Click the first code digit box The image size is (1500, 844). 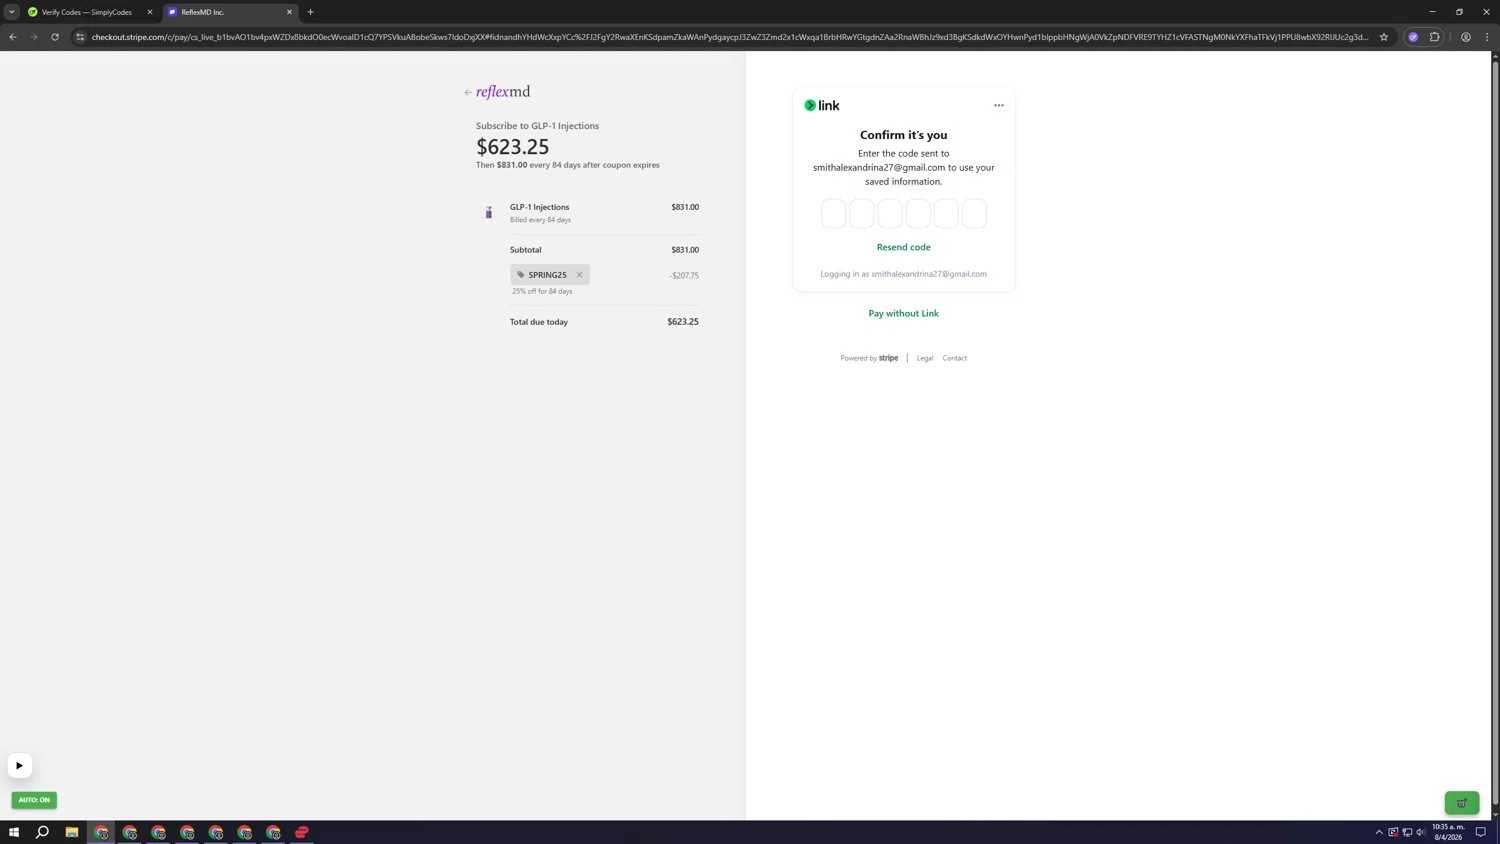[834, 213]
